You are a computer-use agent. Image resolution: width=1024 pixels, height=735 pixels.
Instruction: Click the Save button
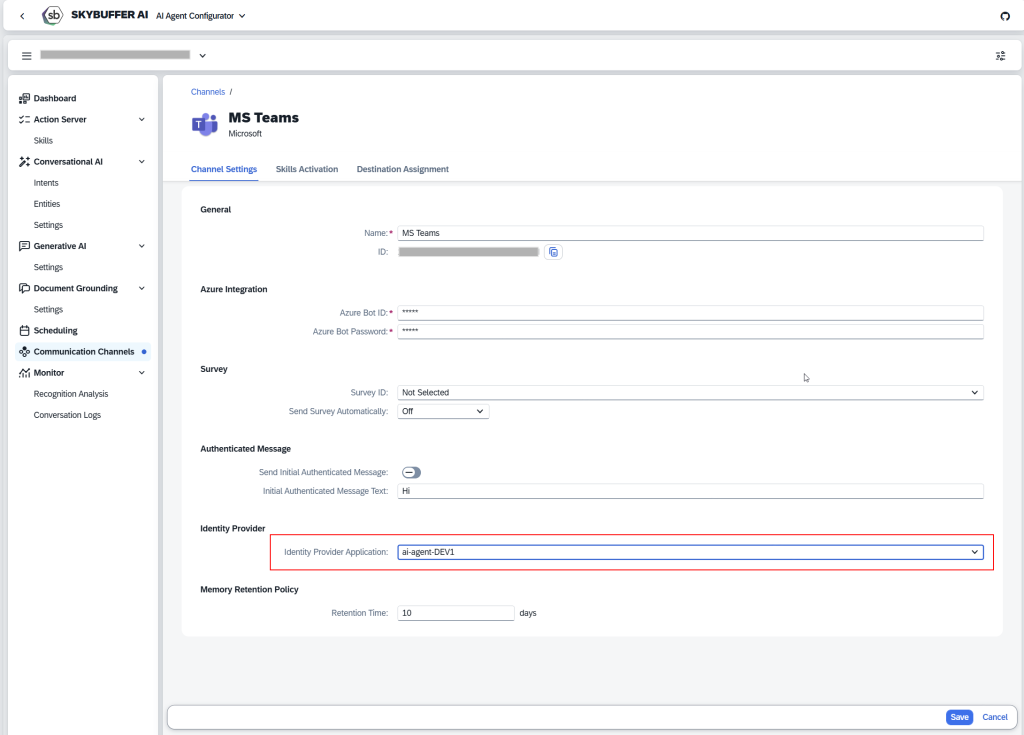pos(959,717)
